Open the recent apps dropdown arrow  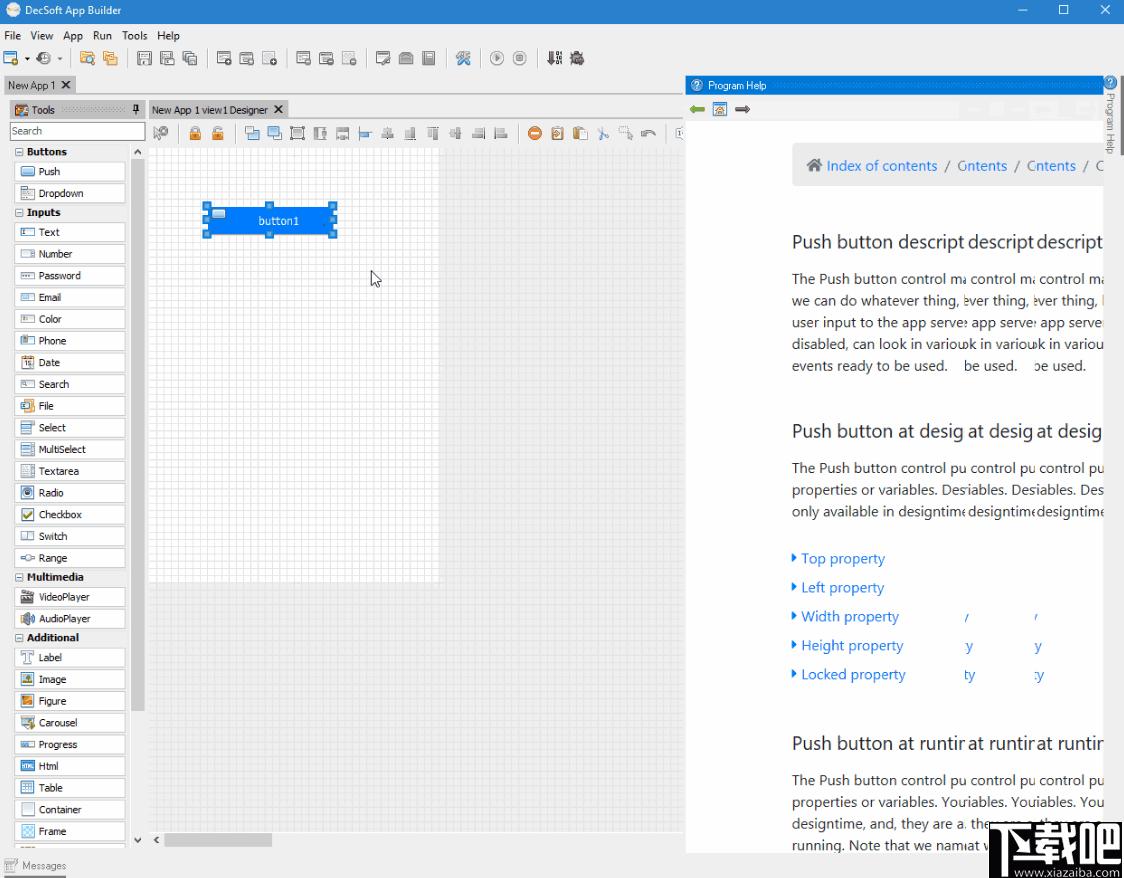pyautogui.click(x=60, y=59)
